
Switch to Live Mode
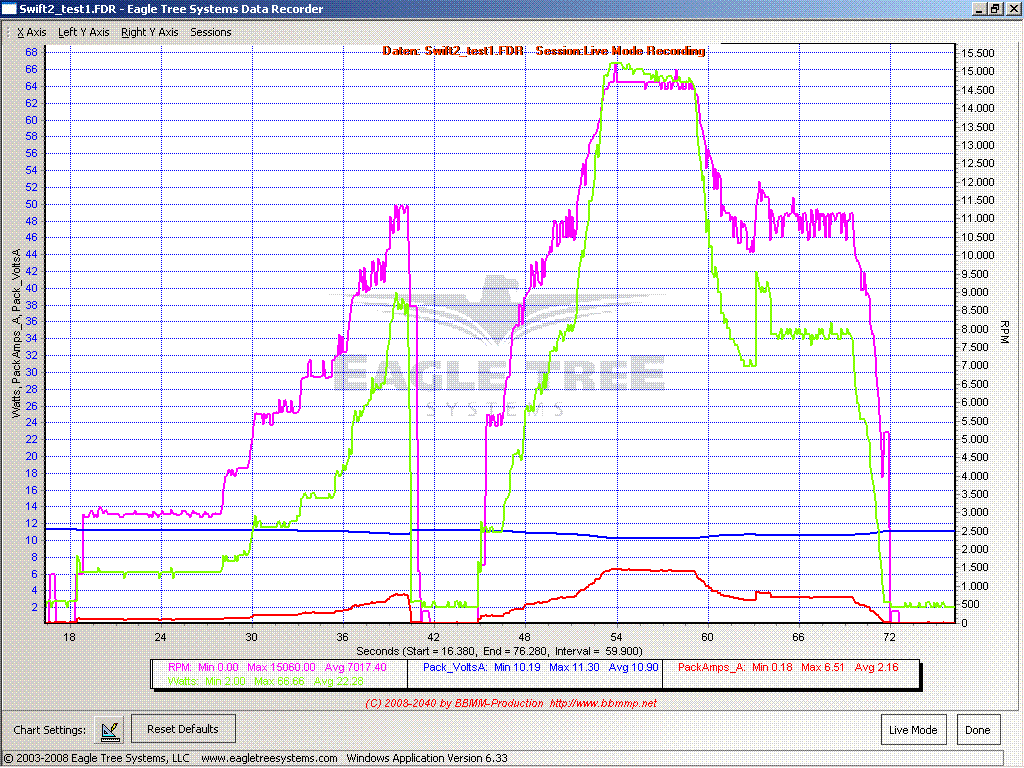[913, 730]
